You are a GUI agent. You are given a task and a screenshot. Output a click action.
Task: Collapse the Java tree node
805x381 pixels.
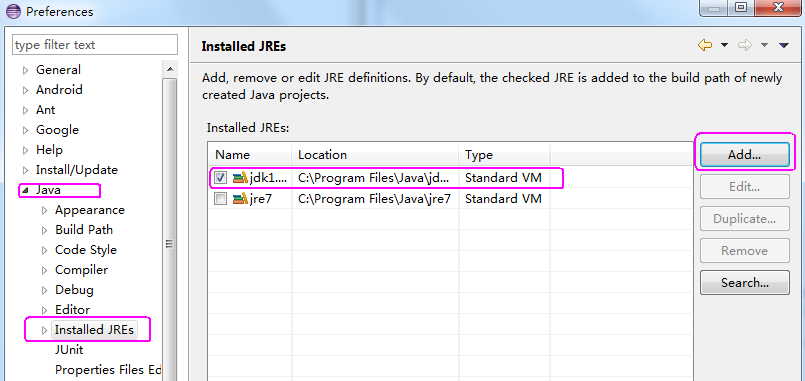tap(26, 190)
